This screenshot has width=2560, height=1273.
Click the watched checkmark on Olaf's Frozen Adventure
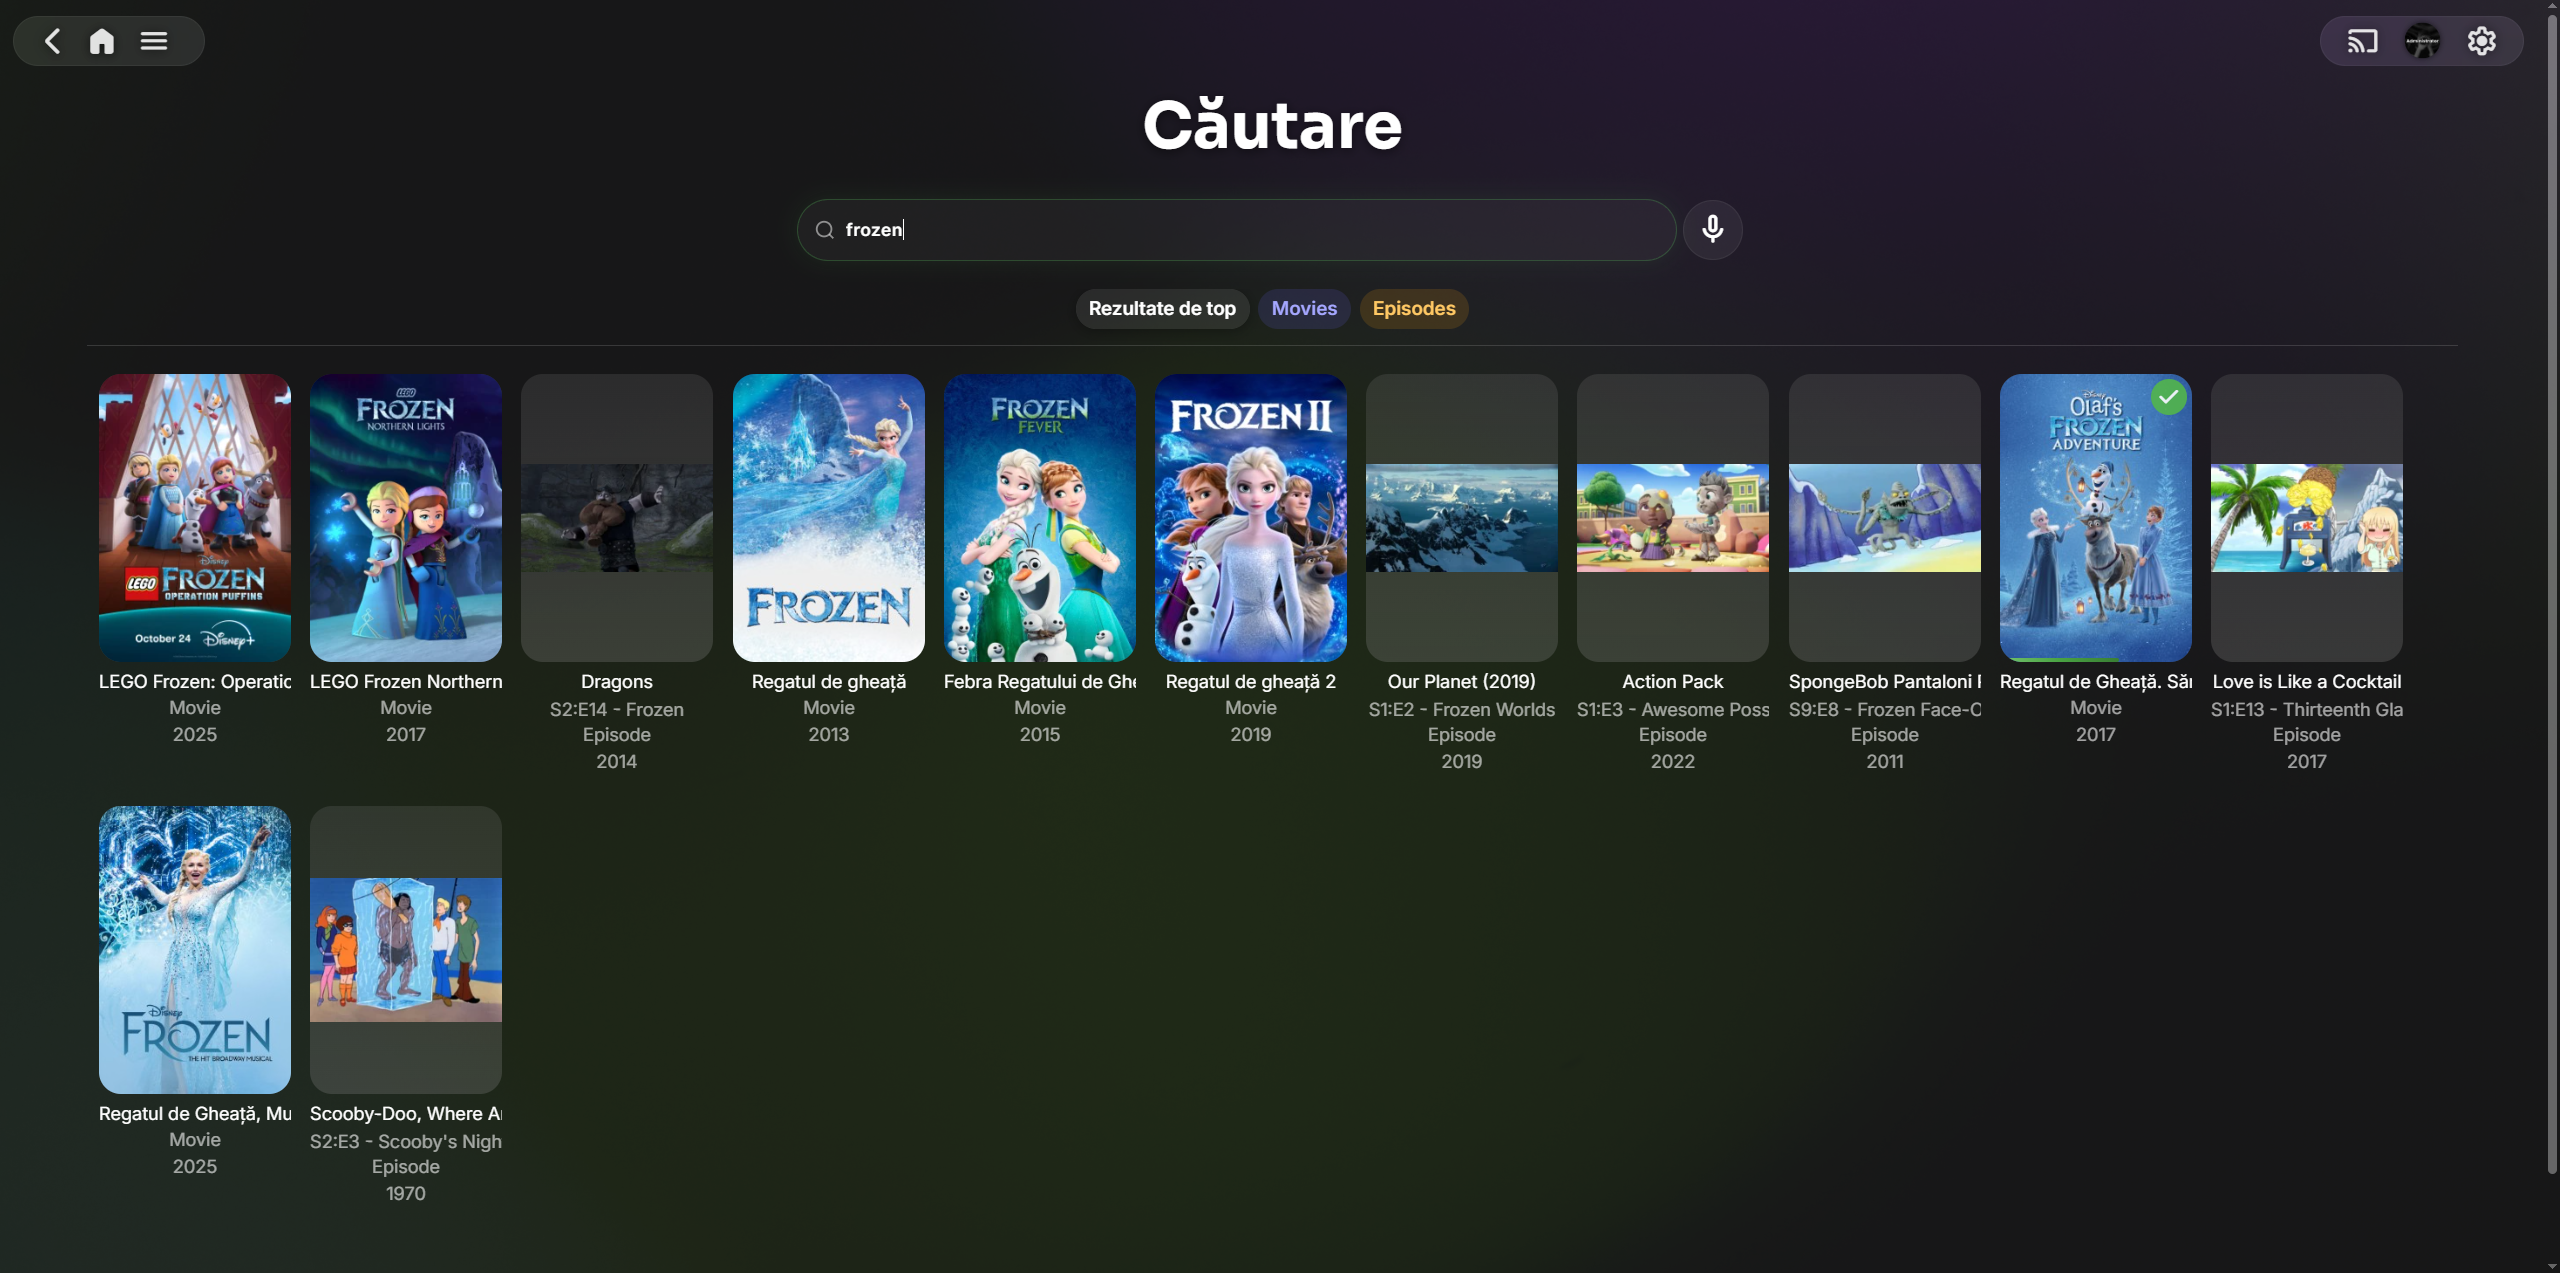2168,398
